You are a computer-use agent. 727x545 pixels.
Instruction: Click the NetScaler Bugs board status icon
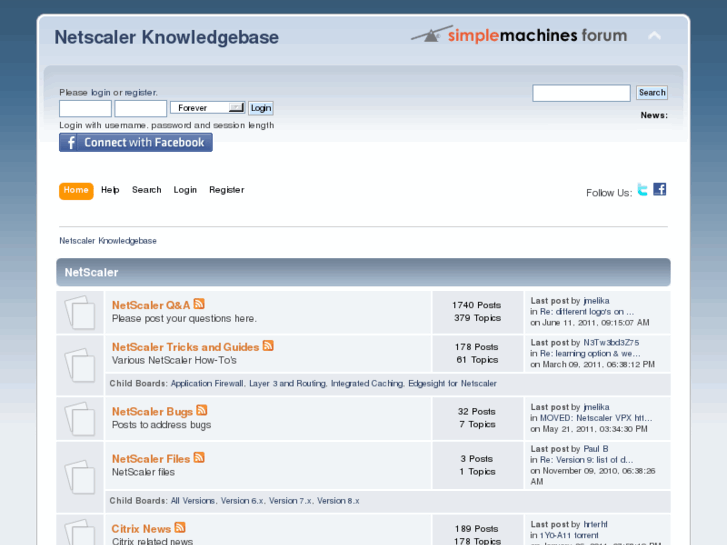pyautogui.click(x=80, y=419)
